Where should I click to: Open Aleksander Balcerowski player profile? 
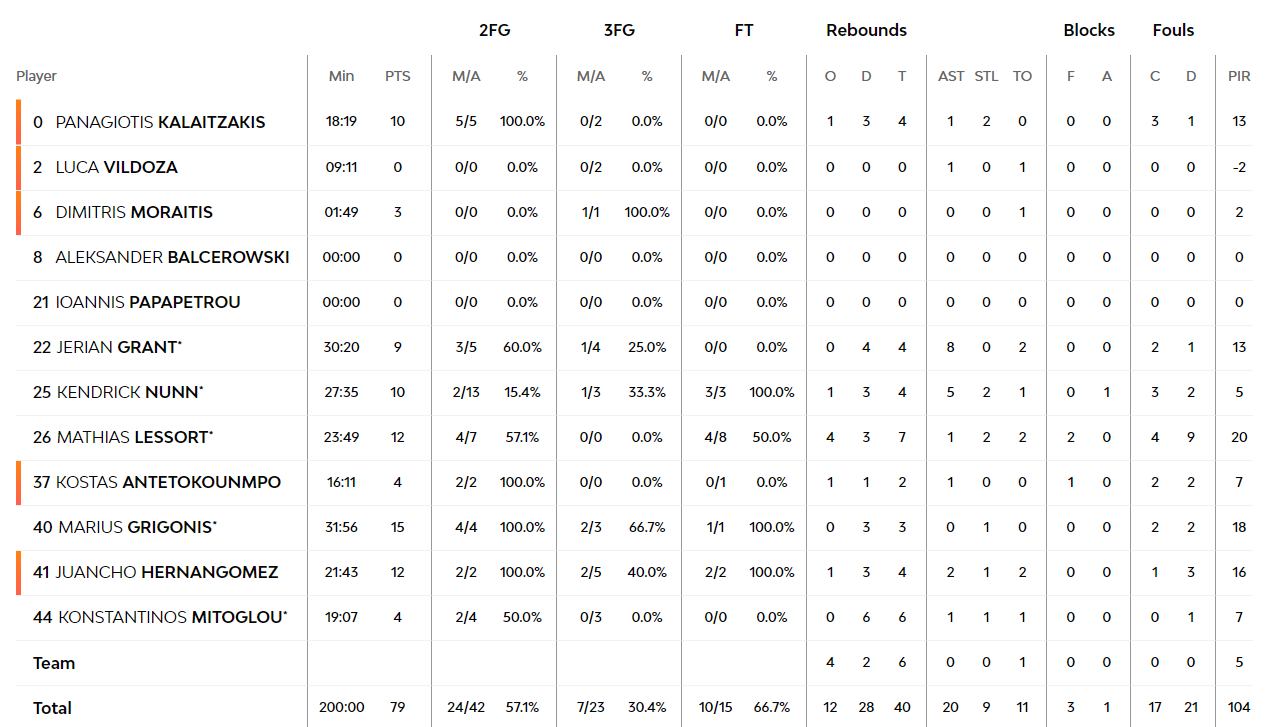point(172,257)
